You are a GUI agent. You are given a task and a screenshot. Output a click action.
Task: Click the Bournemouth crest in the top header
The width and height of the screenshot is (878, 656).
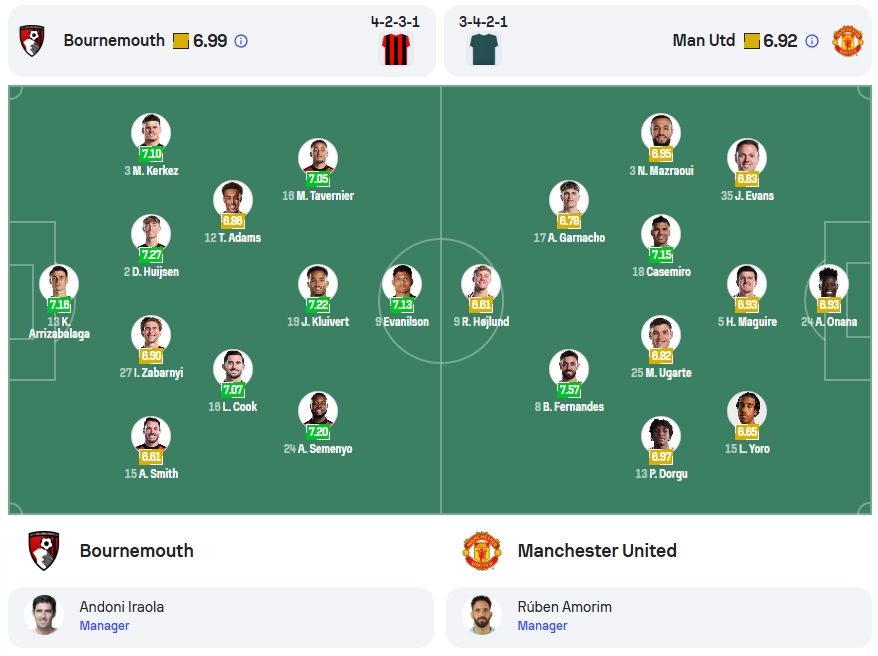coord(32,40)
